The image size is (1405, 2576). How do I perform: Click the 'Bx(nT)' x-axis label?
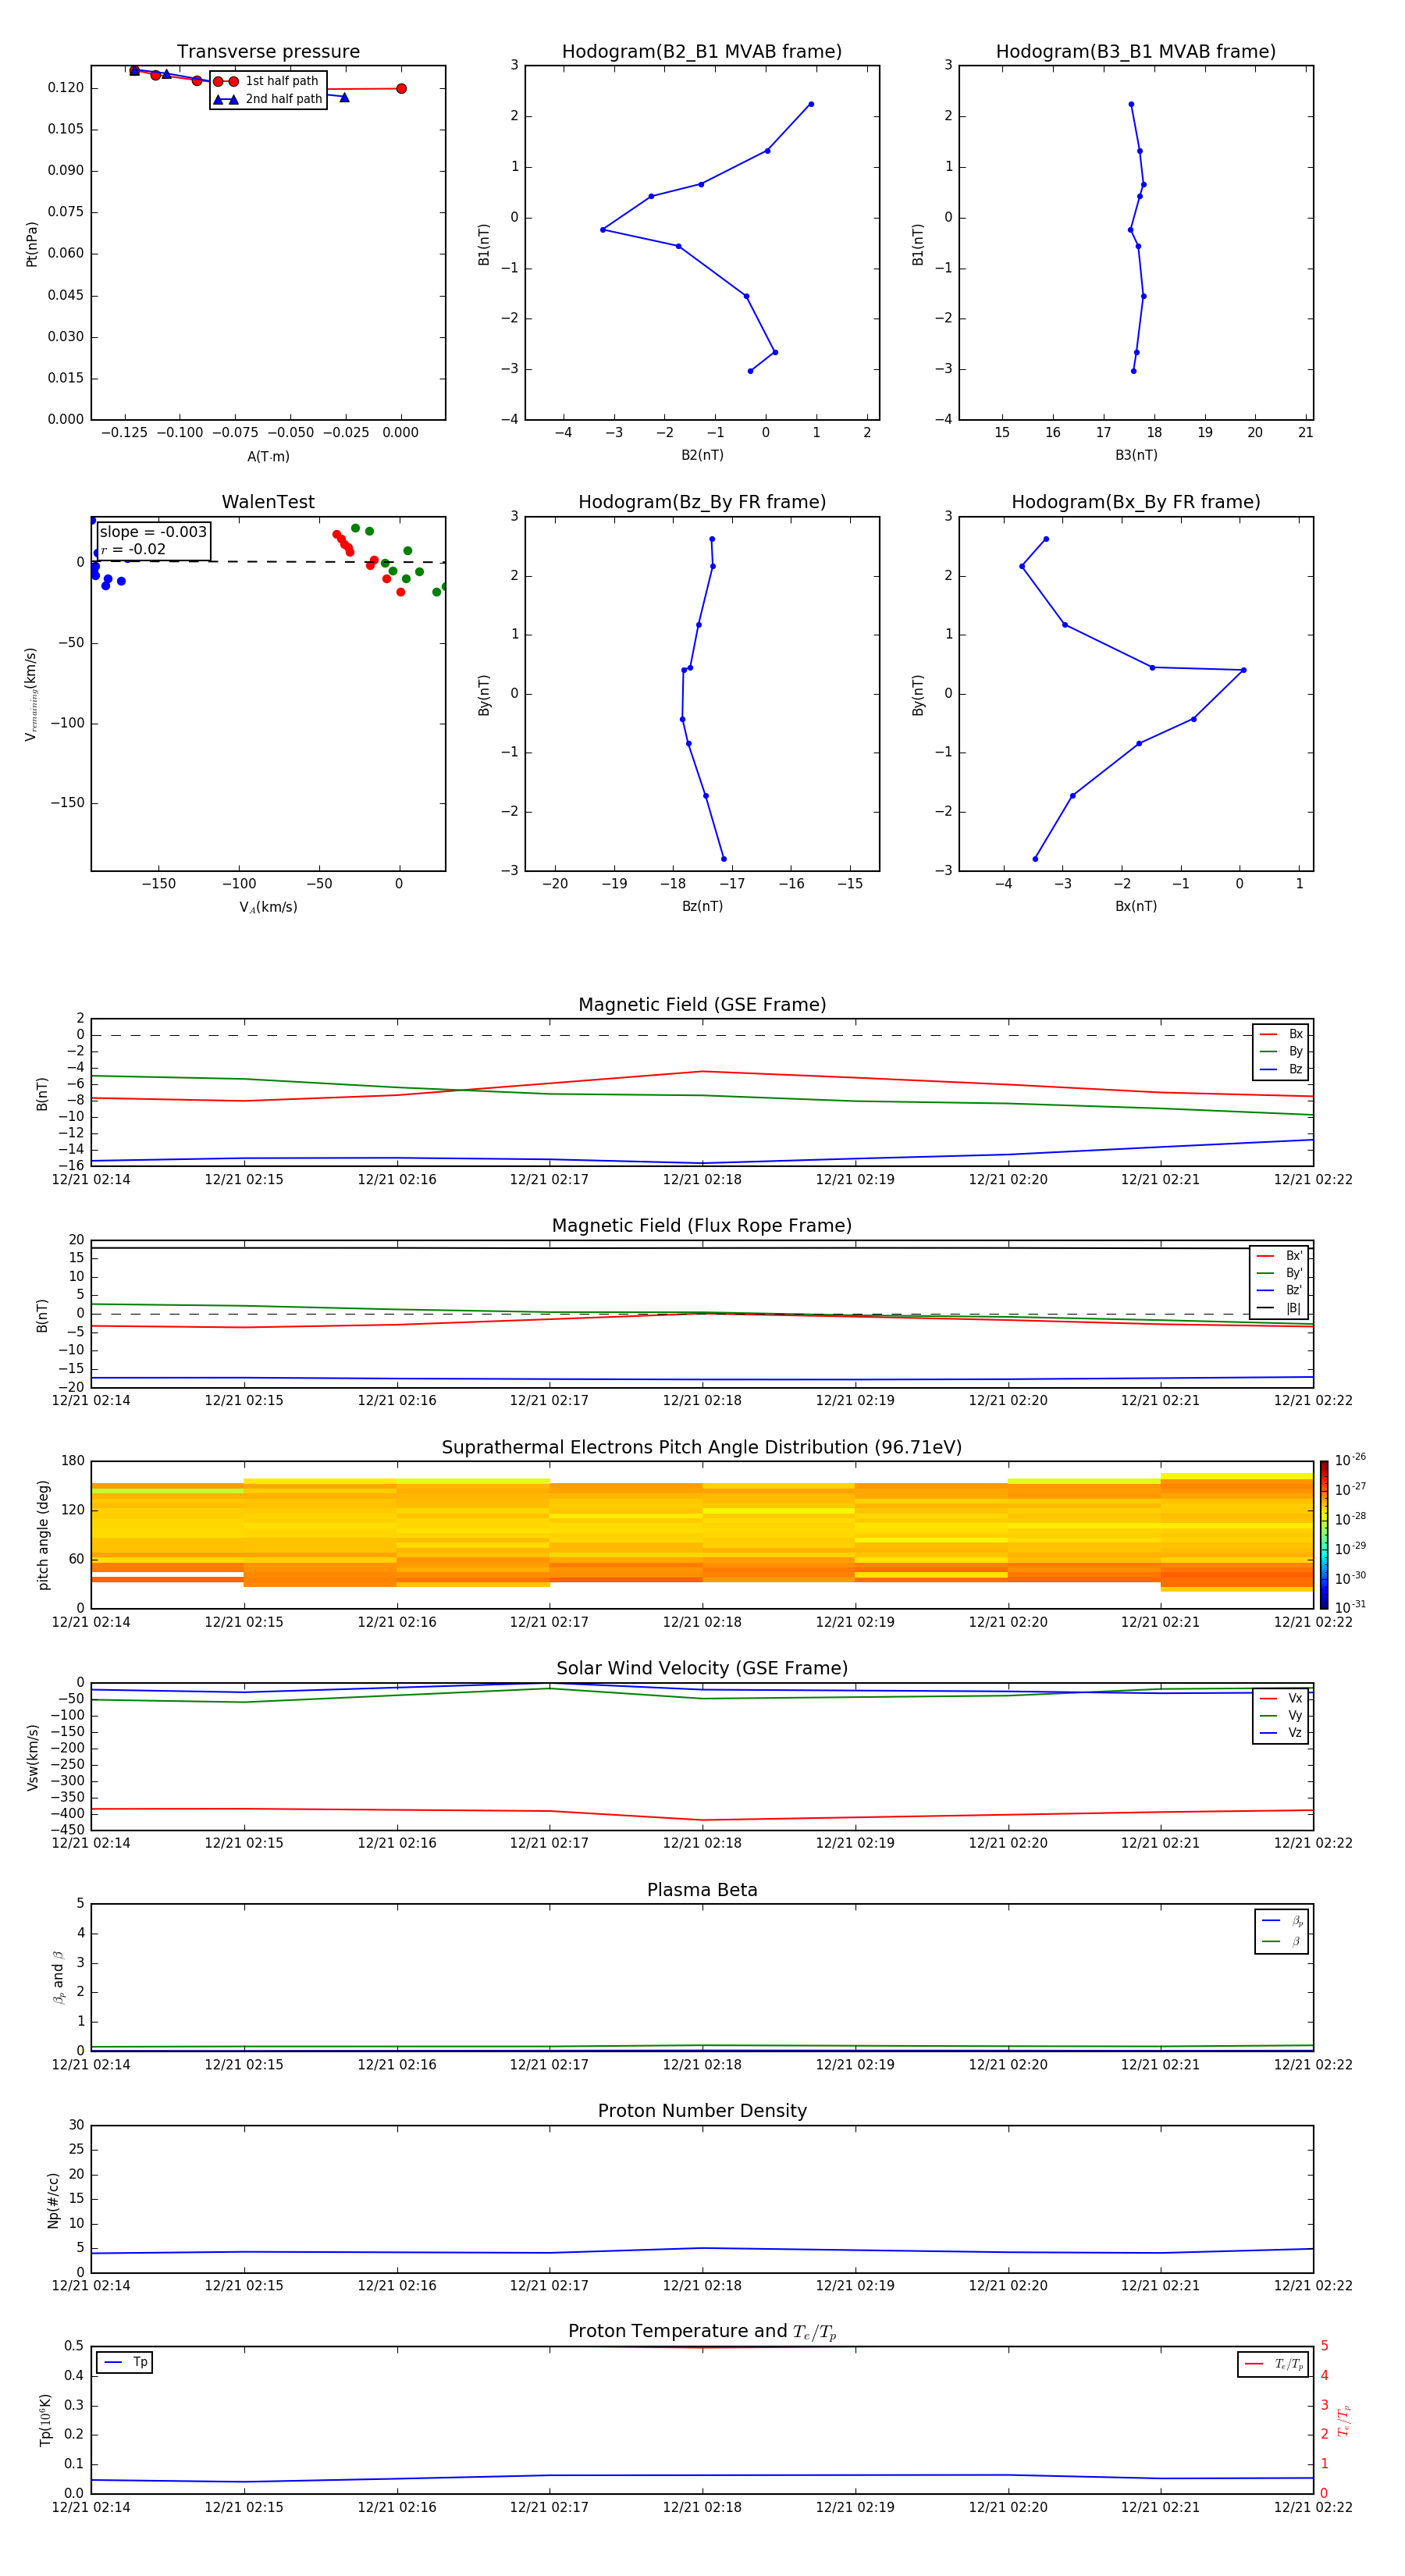click(1136, 906)
